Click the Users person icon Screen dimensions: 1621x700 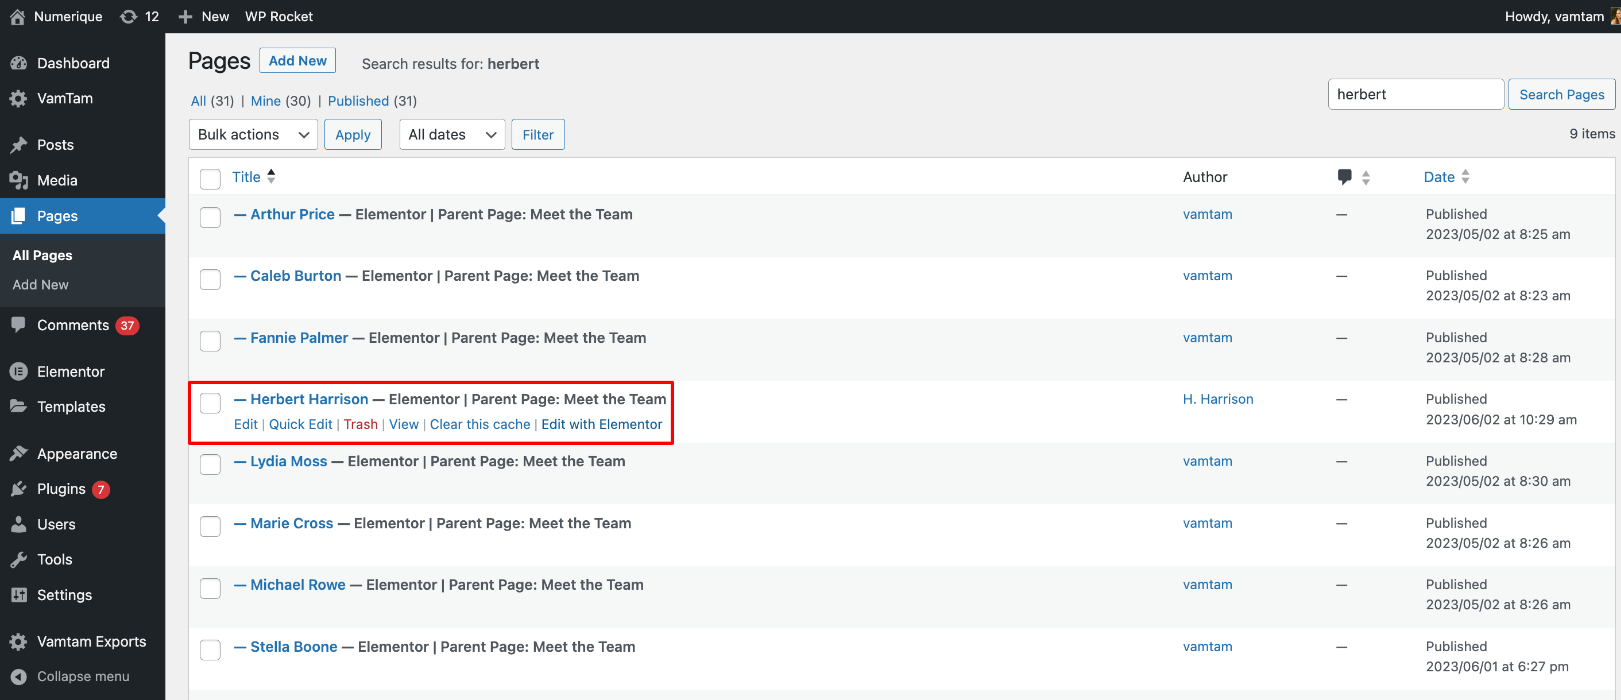point(18,524)
